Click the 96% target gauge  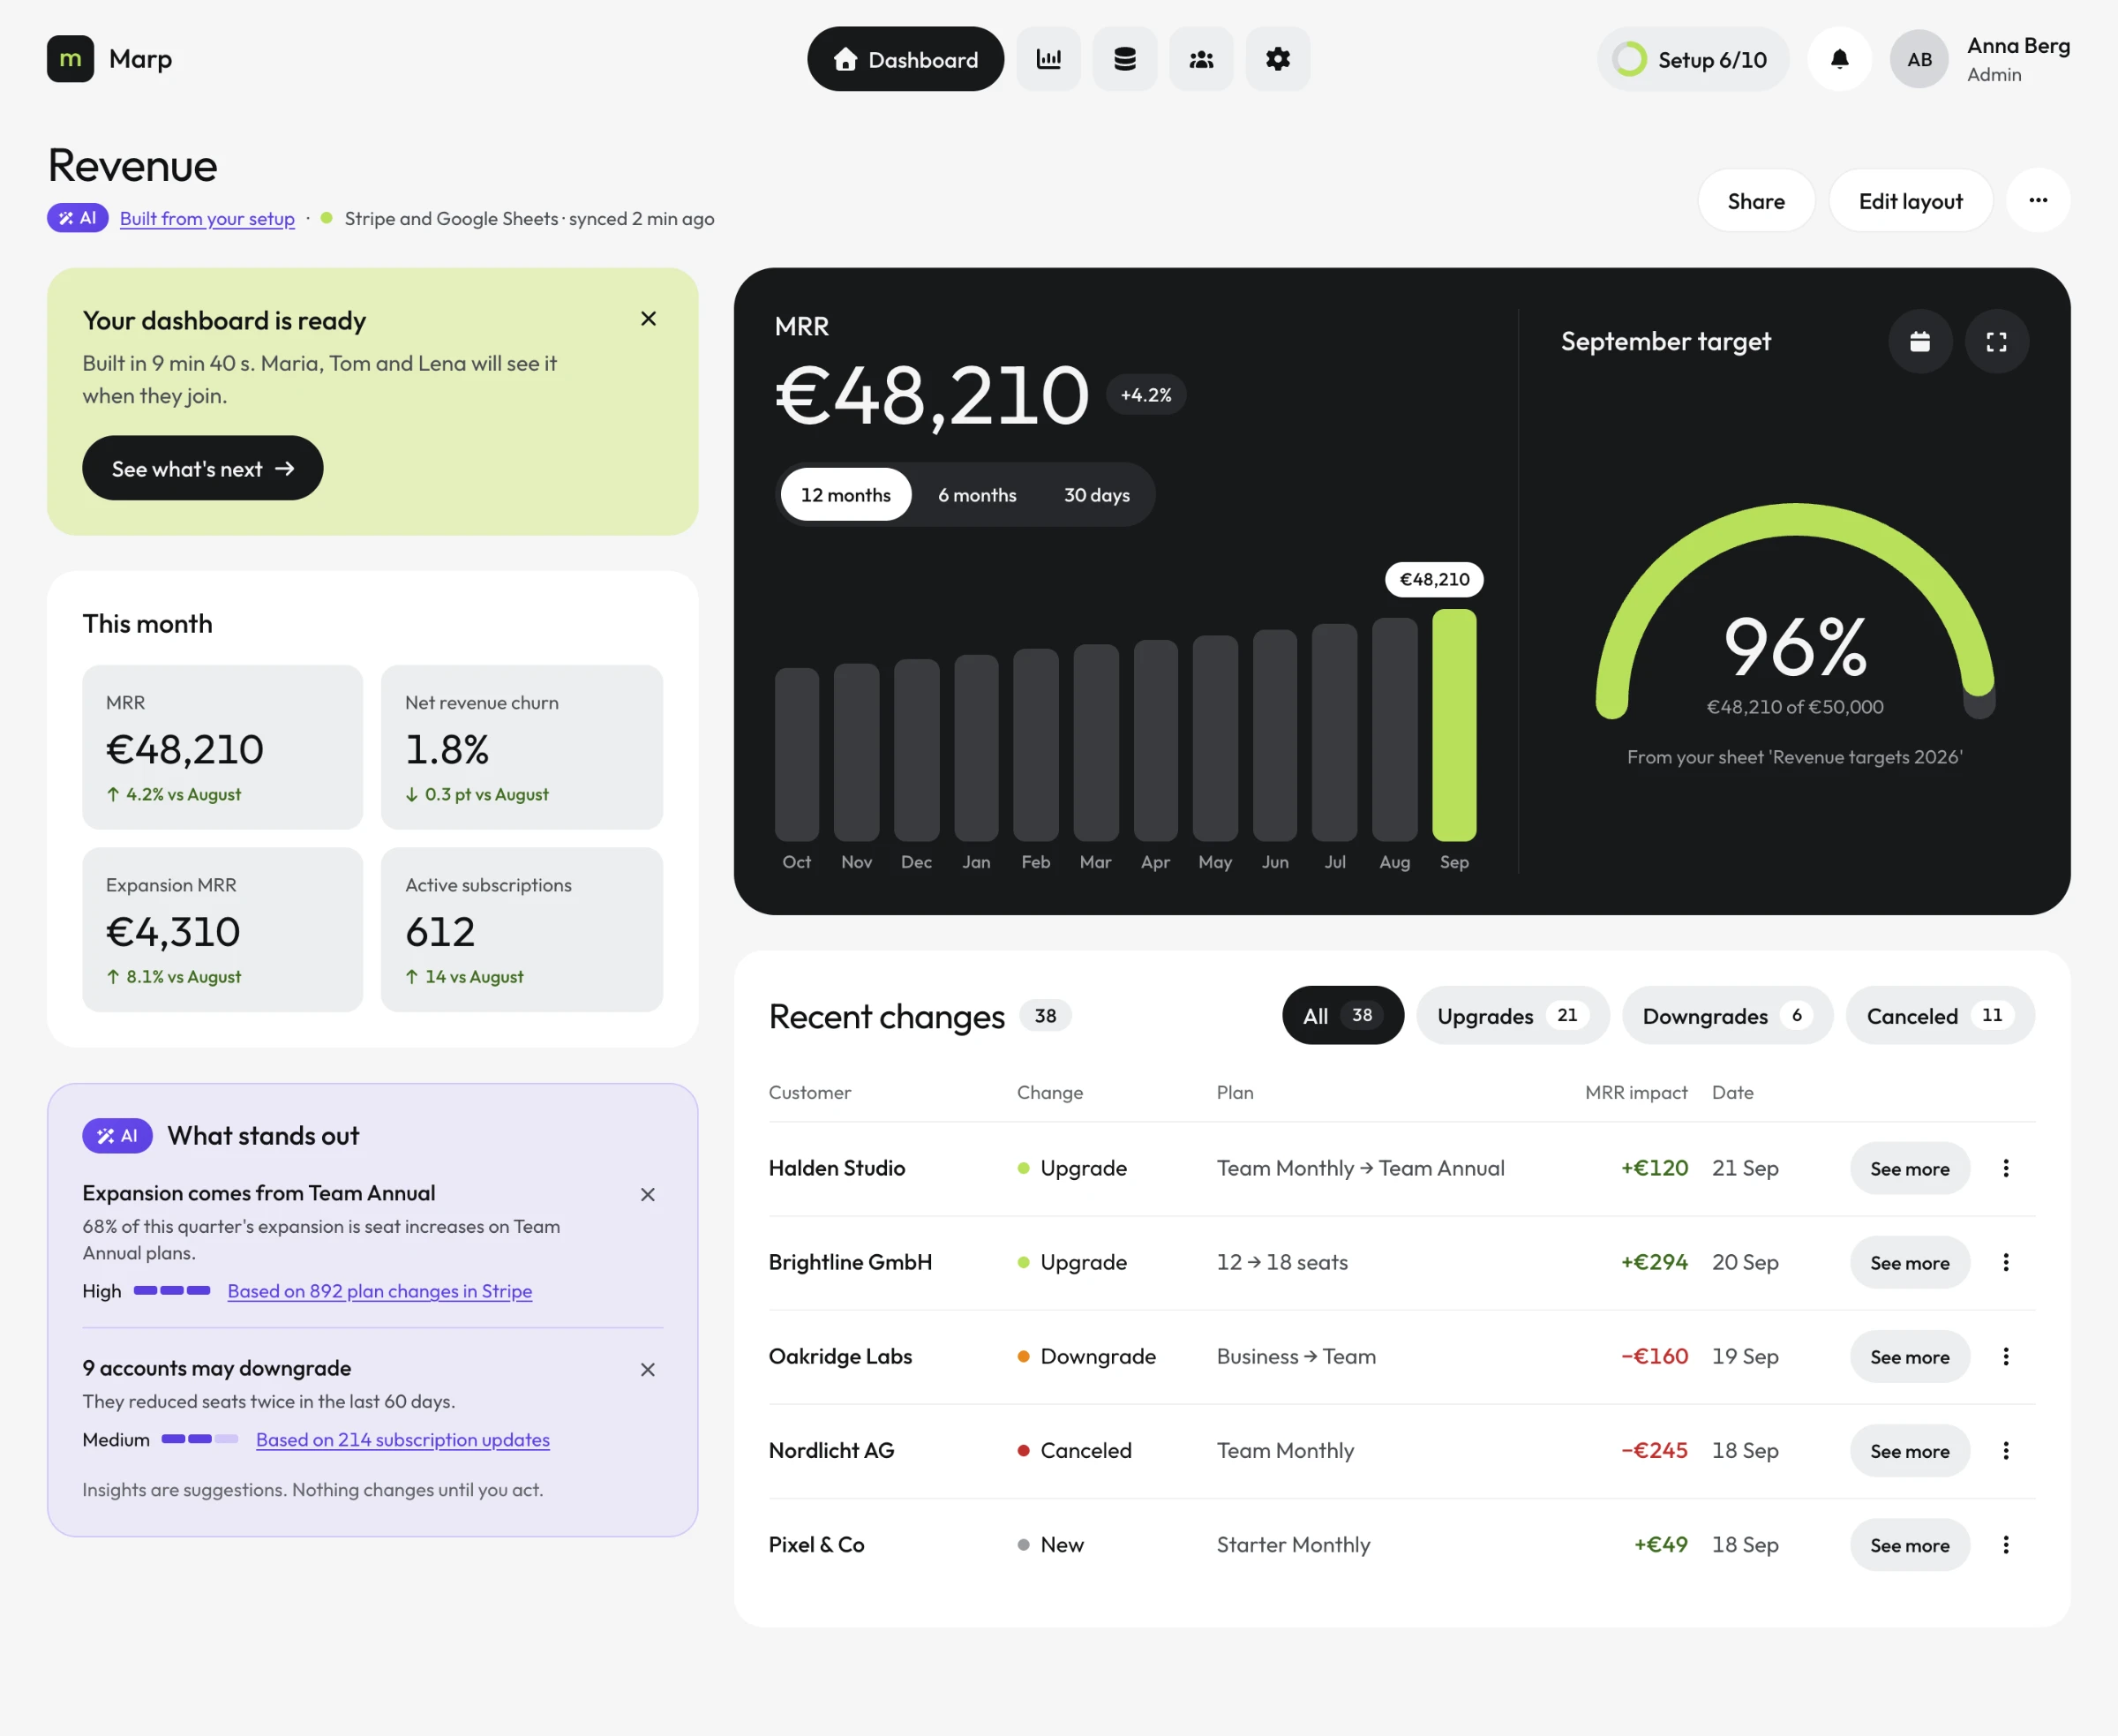1794,612
